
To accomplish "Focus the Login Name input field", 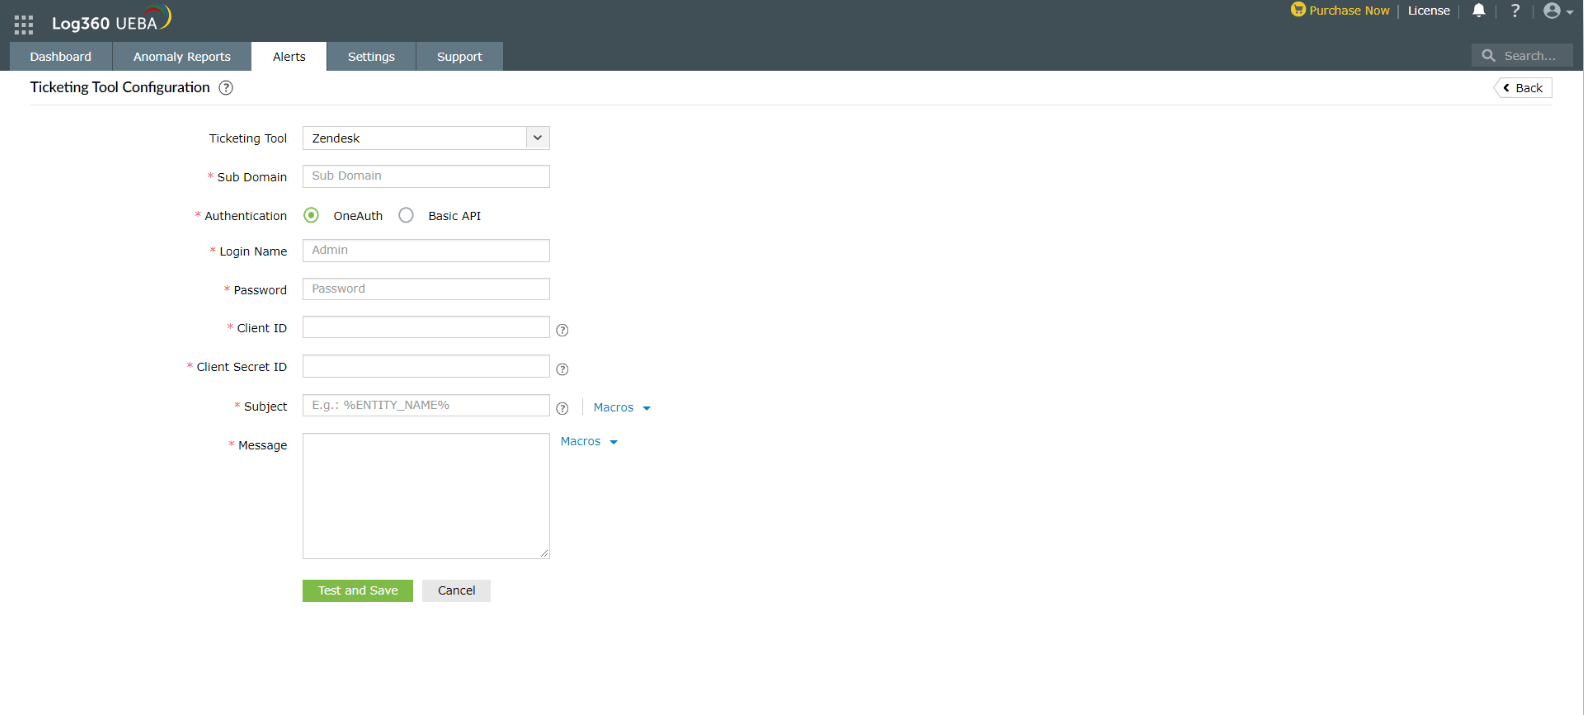I will 426,251.
